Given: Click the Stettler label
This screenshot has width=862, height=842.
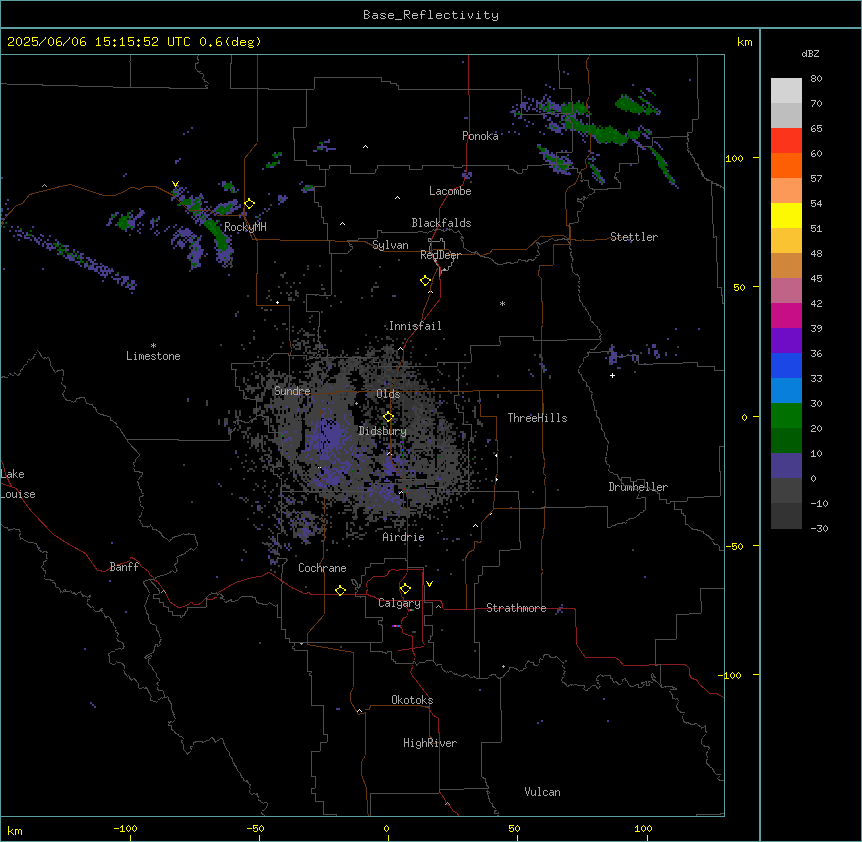Looking at the screenshot, I should point(633,237).
